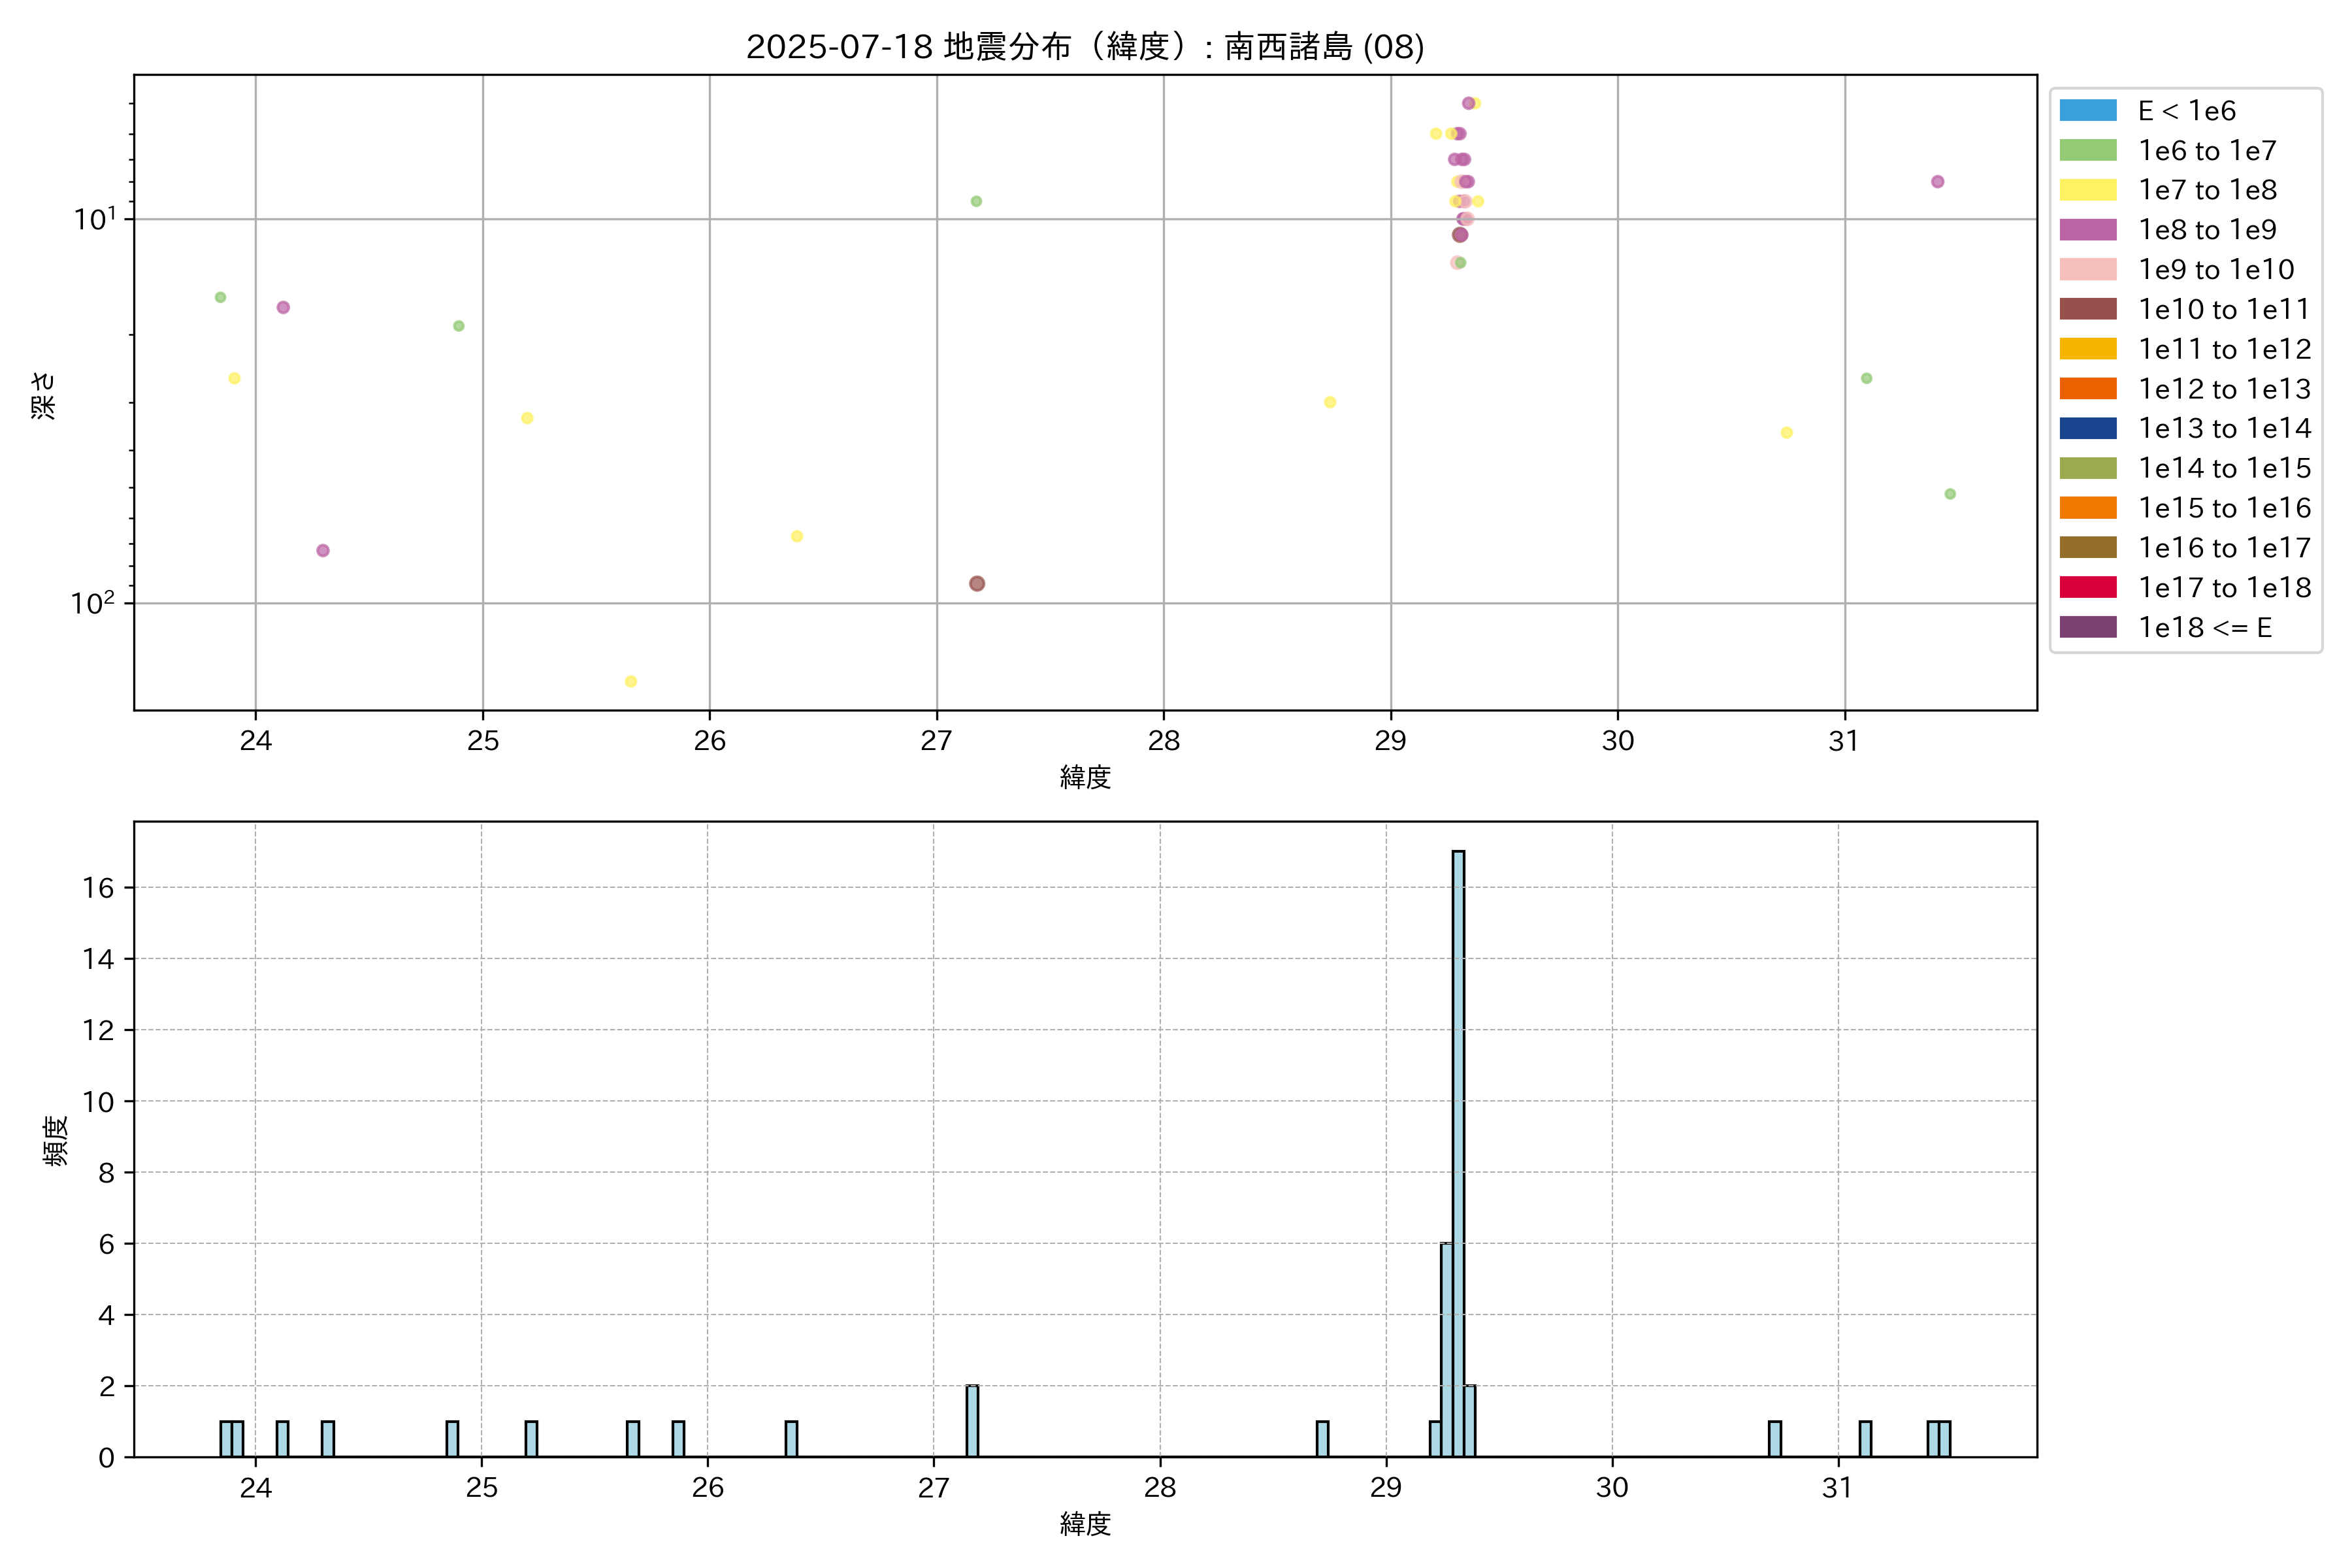This screenshot has height=1568, width=2352.
Task: Click the '1e18 <= E' legend swatch
Action: point(2087,627)
